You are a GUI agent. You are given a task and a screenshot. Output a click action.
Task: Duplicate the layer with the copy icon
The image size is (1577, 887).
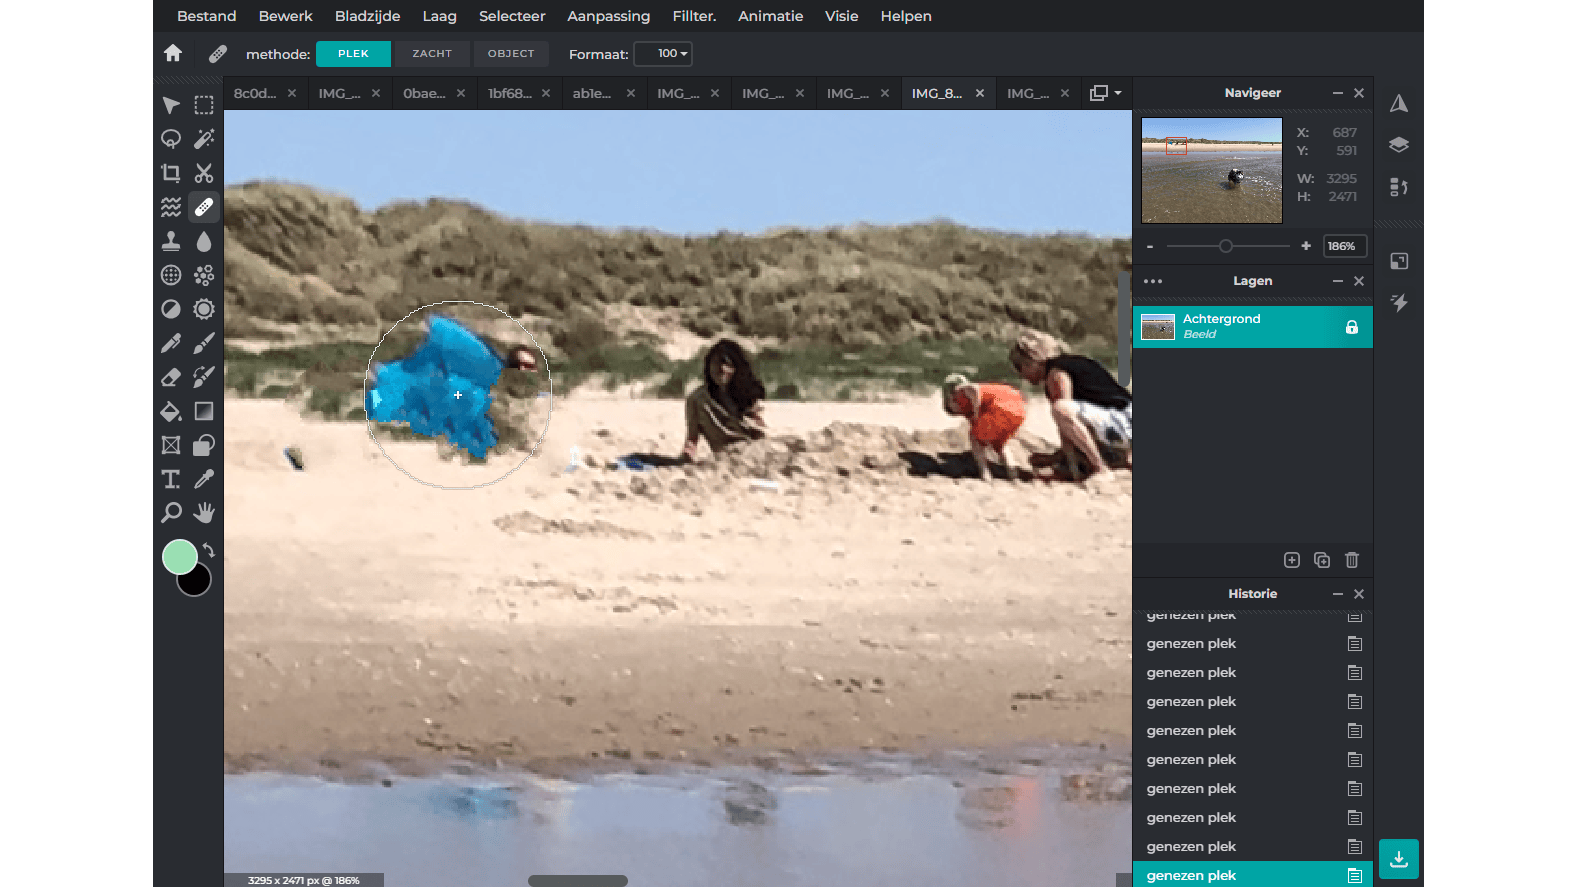[1322, 560]
